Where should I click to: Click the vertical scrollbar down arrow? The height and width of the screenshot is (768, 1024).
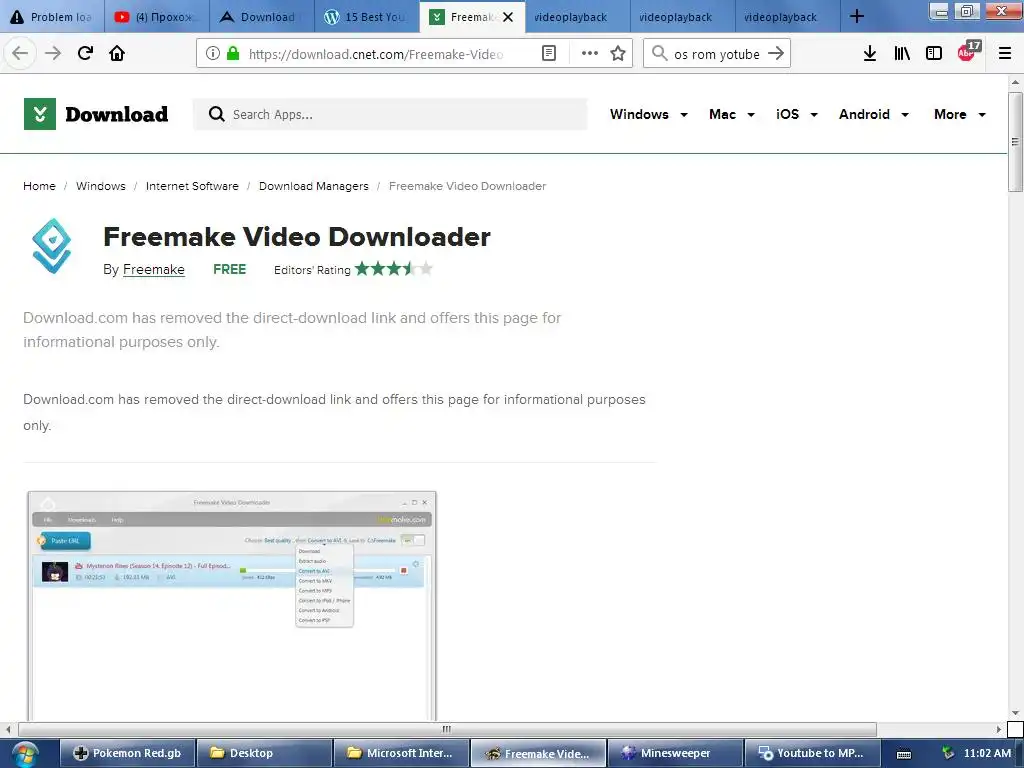[x=1015, y=713]
